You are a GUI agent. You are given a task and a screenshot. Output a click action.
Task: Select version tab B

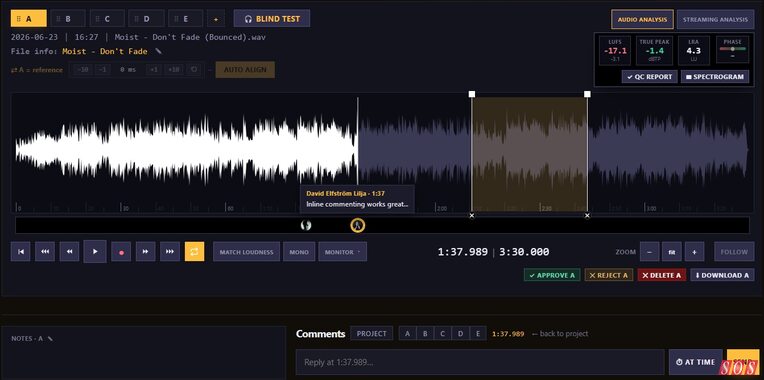pos(68,19)
